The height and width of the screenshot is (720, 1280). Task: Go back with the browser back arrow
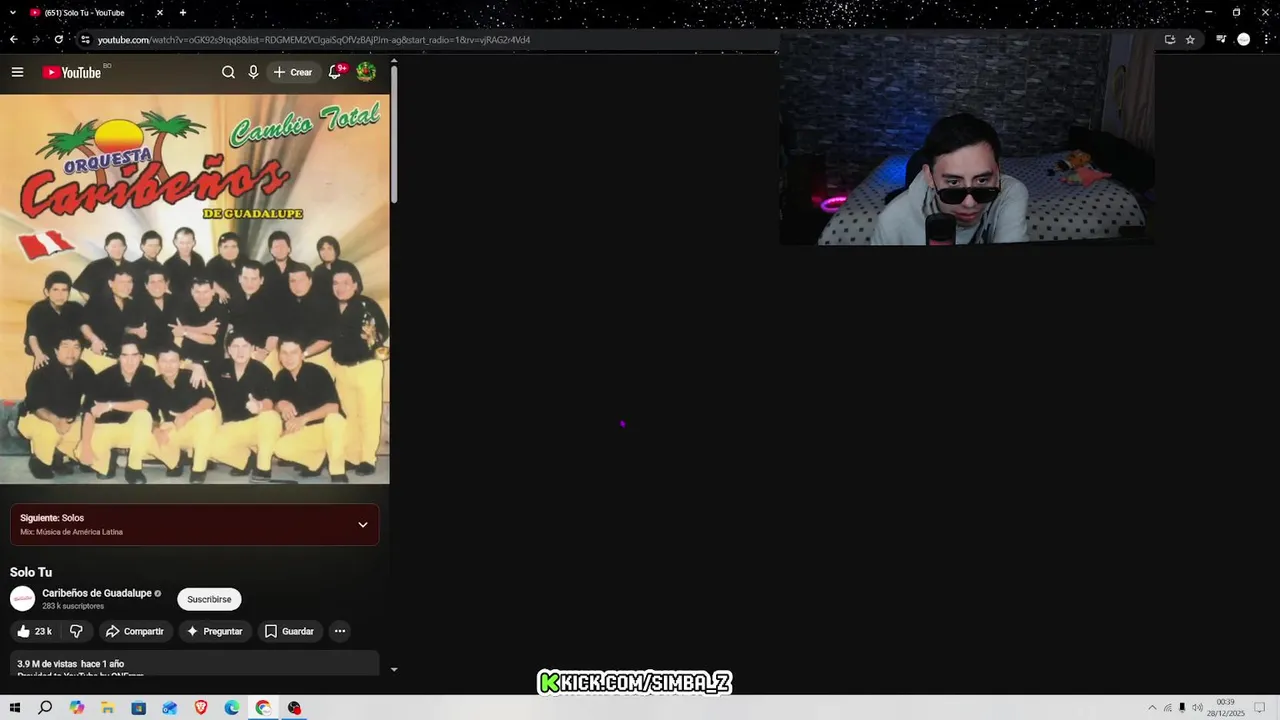click(x=13, y=40)
